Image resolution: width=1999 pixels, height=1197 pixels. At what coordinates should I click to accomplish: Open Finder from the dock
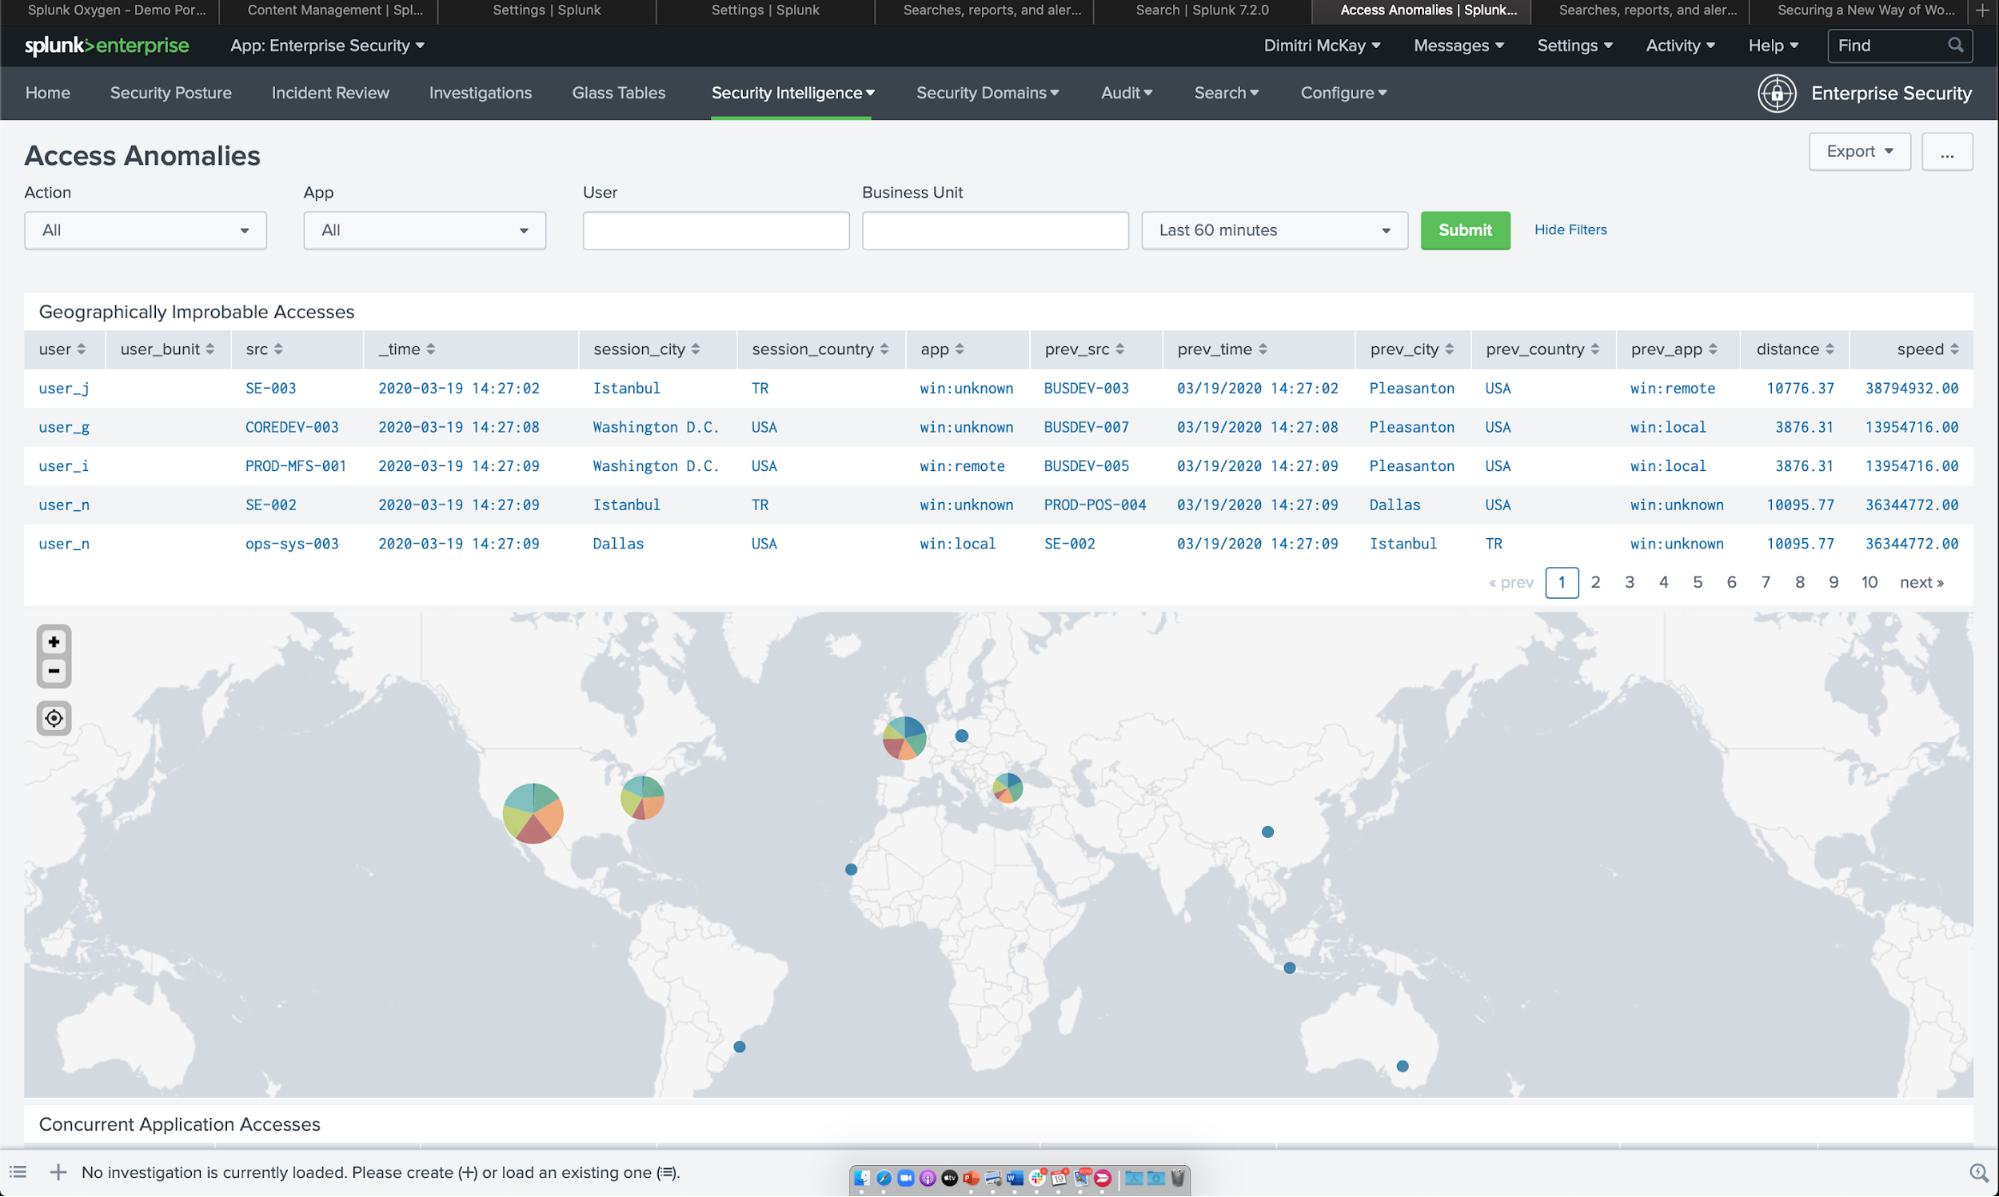[x=861, y=1178]
